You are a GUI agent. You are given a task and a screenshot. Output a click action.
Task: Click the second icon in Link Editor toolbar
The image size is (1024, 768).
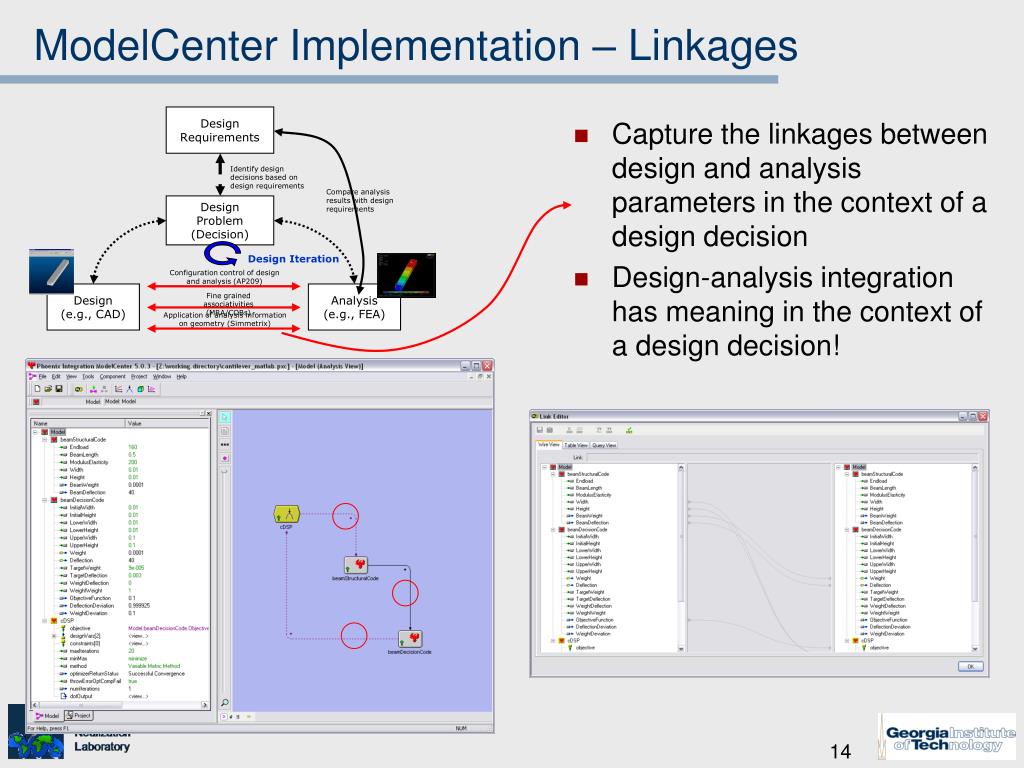550,430
